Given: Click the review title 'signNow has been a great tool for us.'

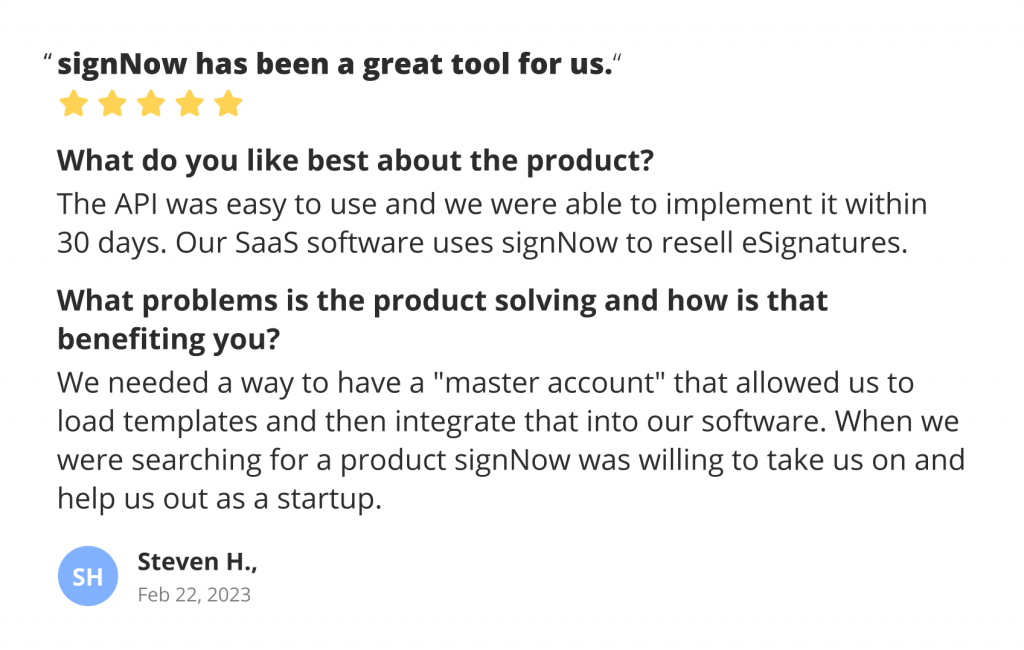Looking at the screenshot, I should [x=334, y=65].
